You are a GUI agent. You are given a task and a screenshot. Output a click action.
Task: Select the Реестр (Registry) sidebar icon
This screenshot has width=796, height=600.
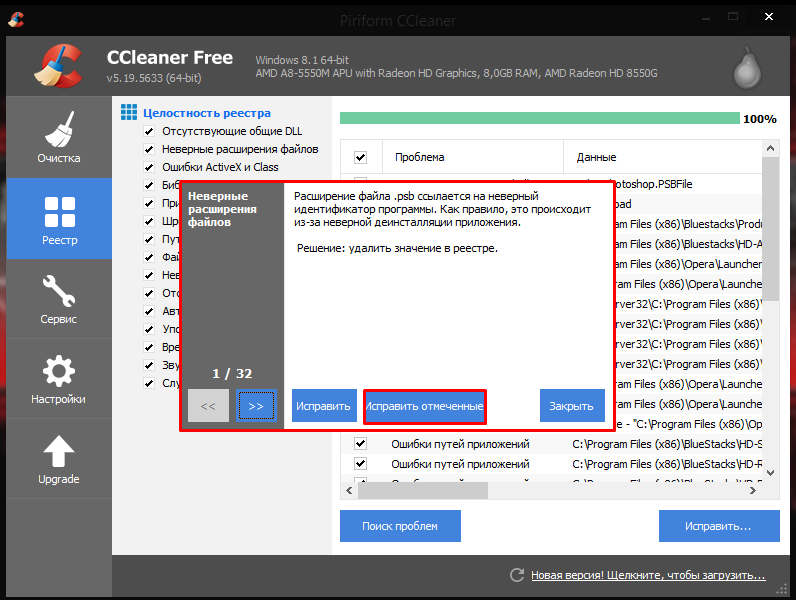[x=59, y=219]
